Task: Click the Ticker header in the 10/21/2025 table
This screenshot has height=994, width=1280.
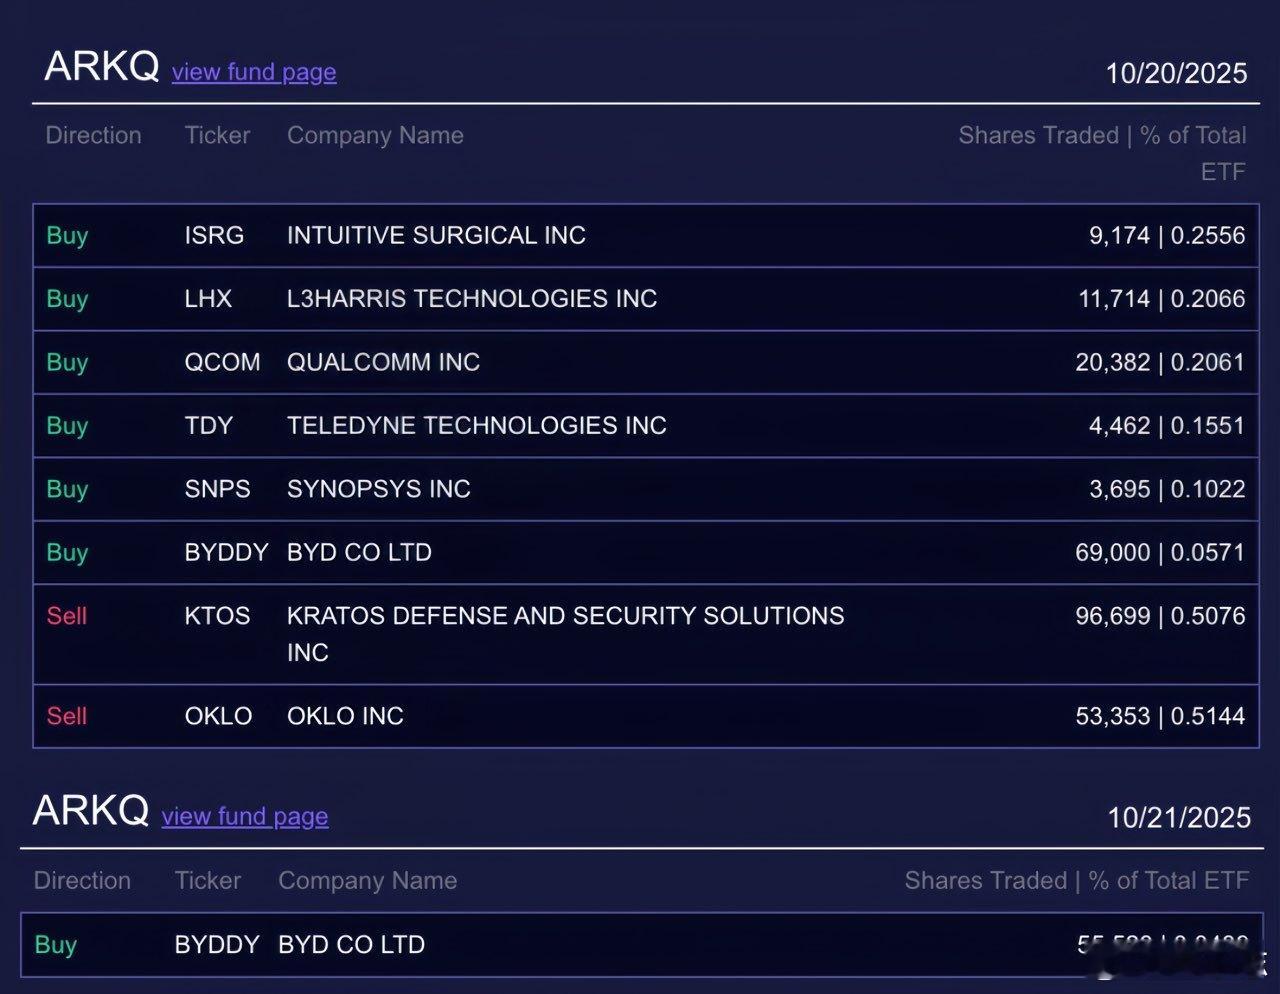Action: tap(208, 880)
